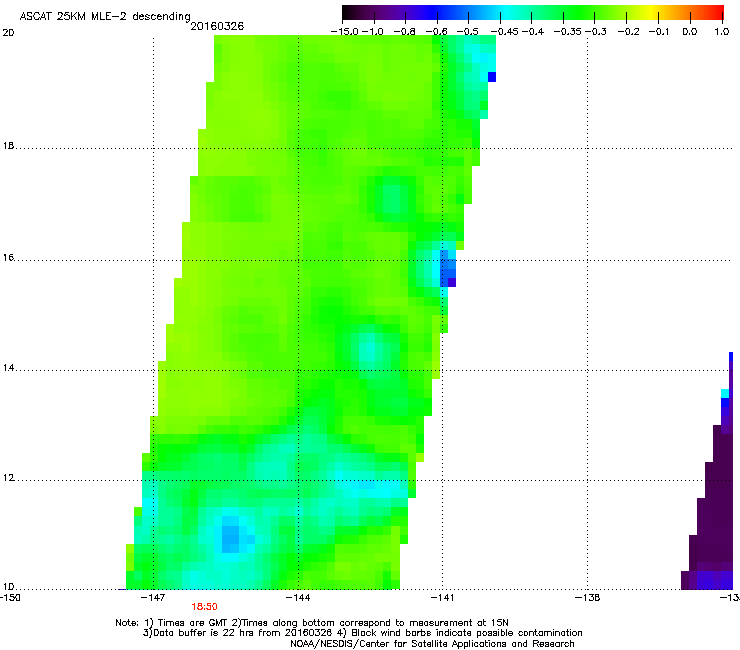Screen dimensions: 740x650
Task: Click the latitude axis label "16"
Action: tap(8, 258)
